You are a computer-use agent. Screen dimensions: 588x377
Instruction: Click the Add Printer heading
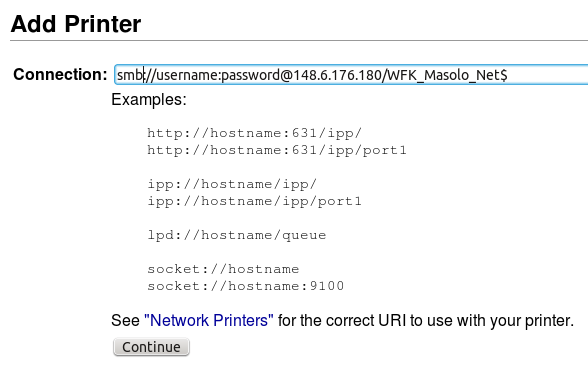click(x=76, y=24)
